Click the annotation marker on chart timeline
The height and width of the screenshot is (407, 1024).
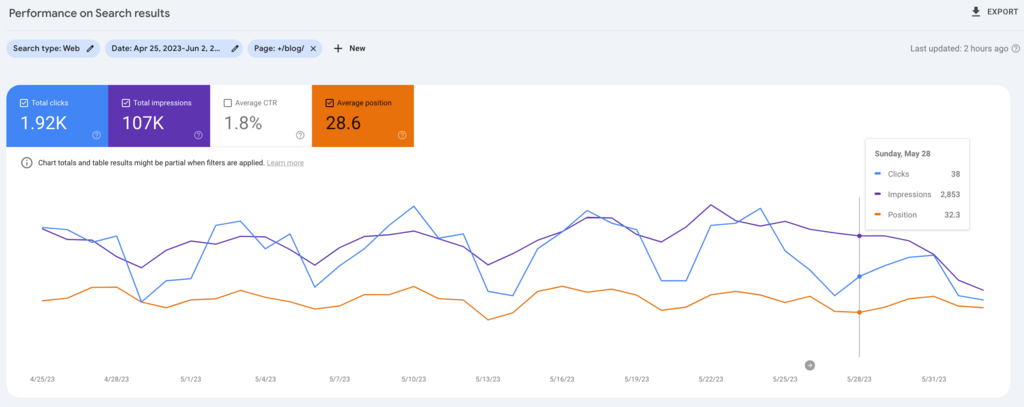pos(810,365)
